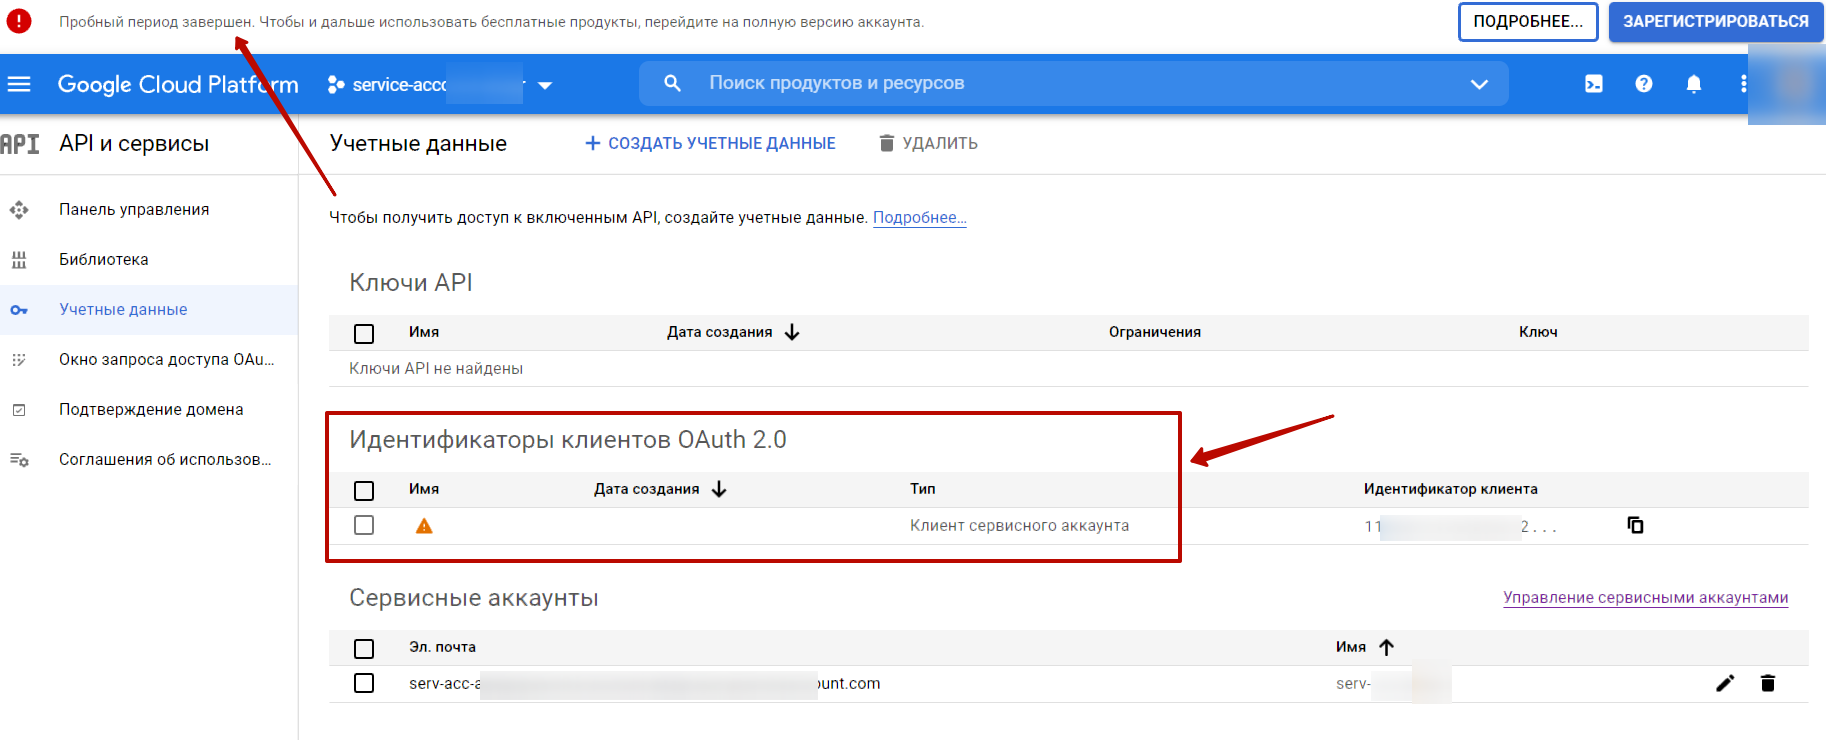Toggle select-all checkbox in OAuth 2.0 table
The height and width of the screenshot is (740, 1826).
364,490
